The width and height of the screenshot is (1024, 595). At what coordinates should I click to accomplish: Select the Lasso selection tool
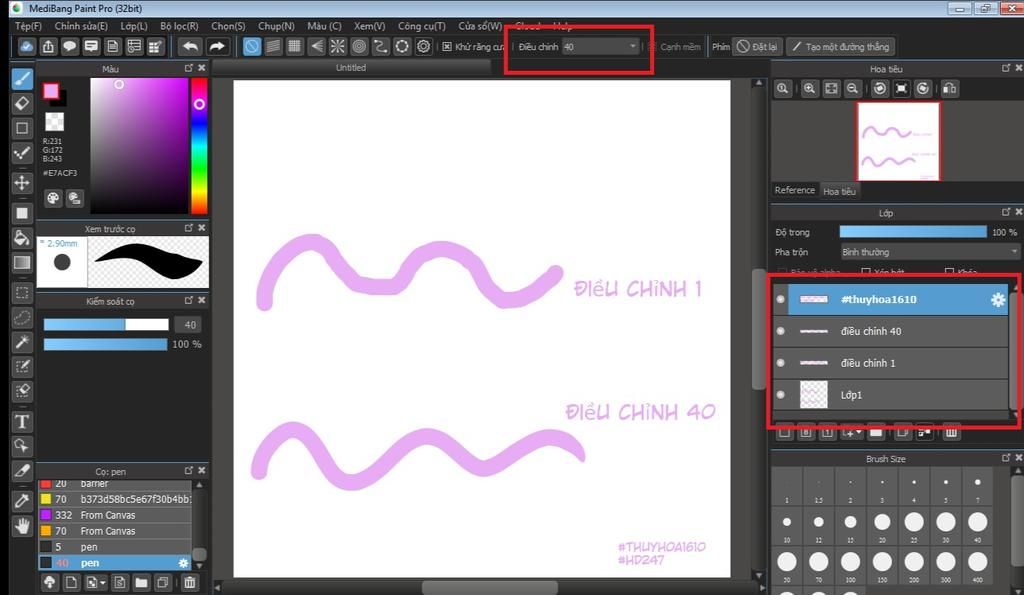click(x=22, y=317)
